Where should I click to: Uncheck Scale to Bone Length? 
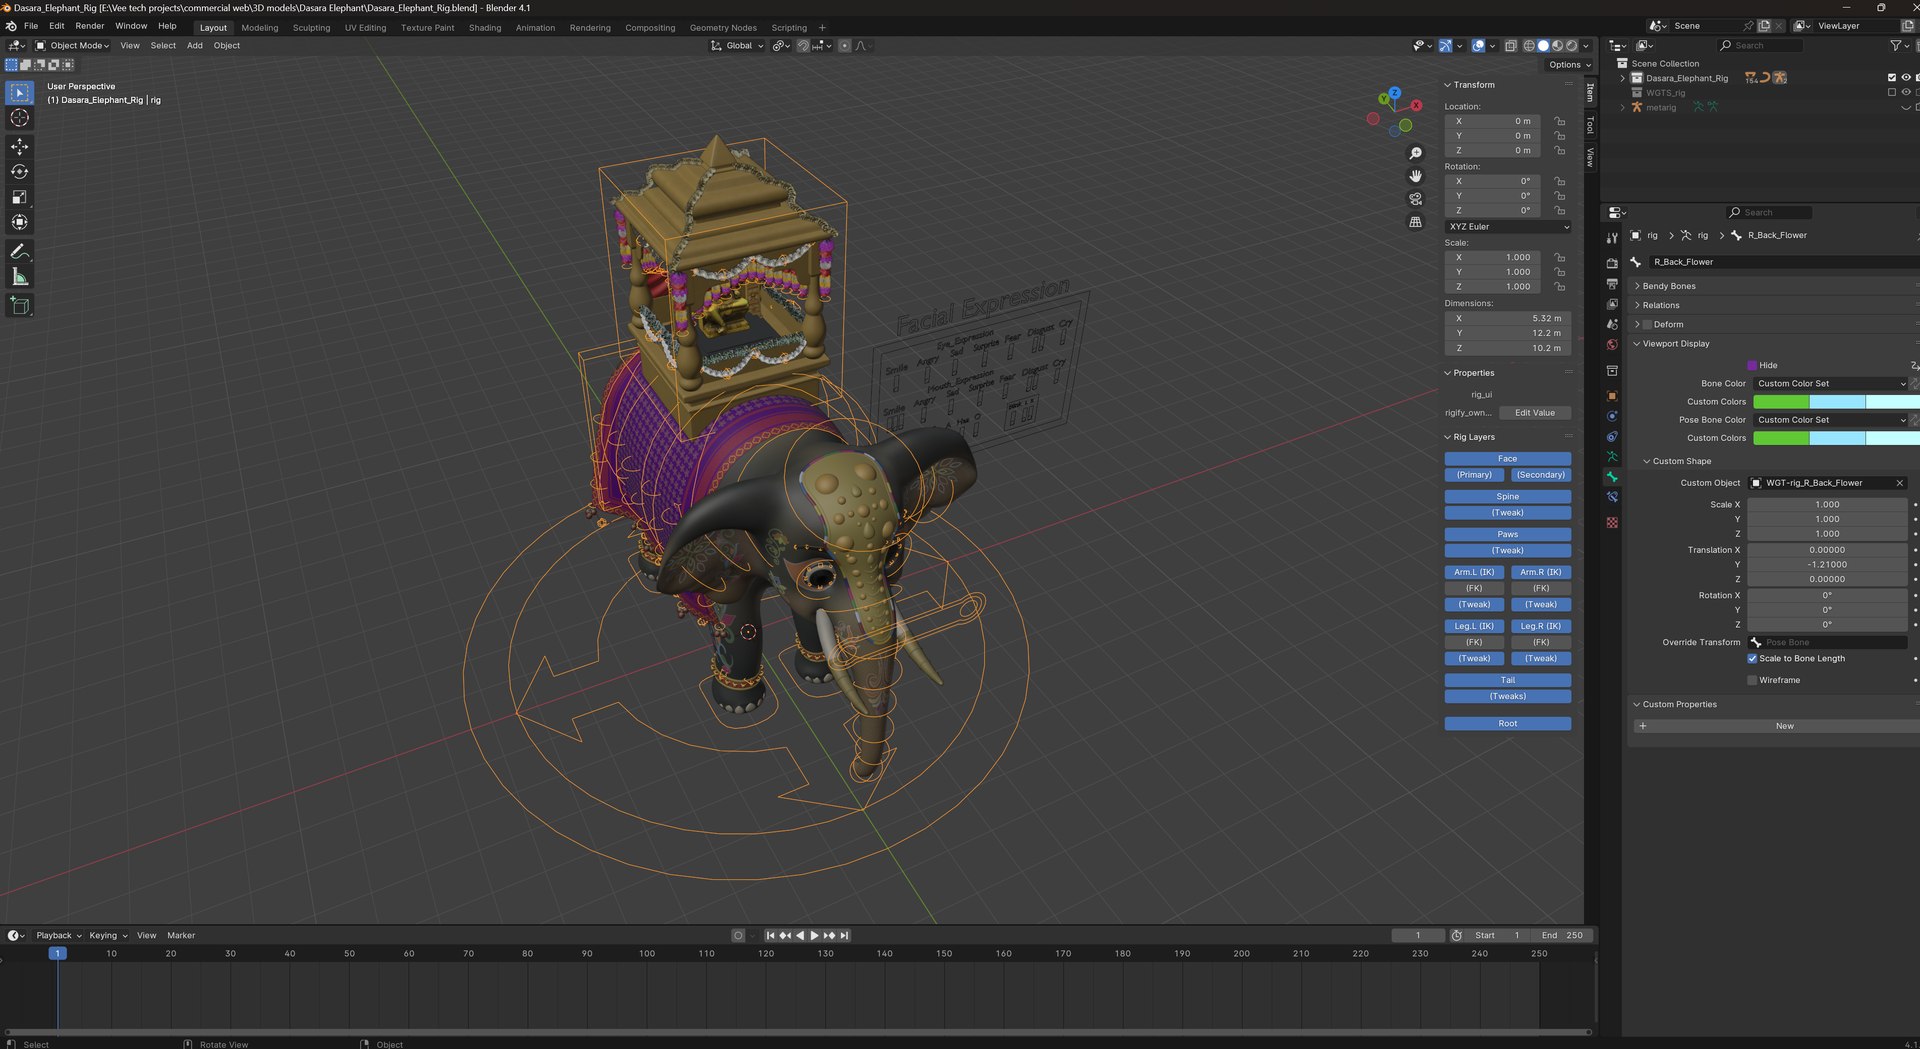[1752, 658]
